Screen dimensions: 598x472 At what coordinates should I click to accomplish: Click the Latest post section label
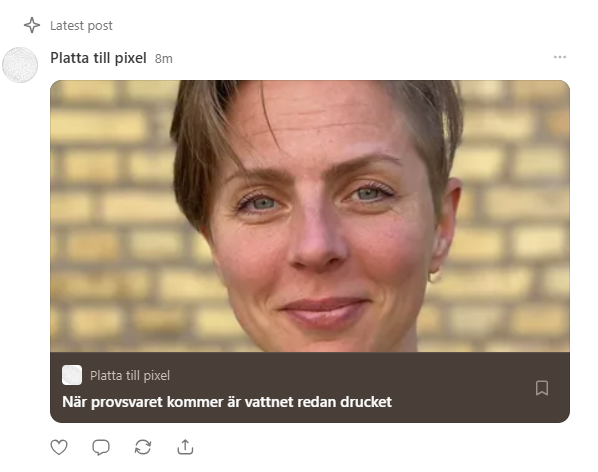pyautogui.click(x=81, y=26)
